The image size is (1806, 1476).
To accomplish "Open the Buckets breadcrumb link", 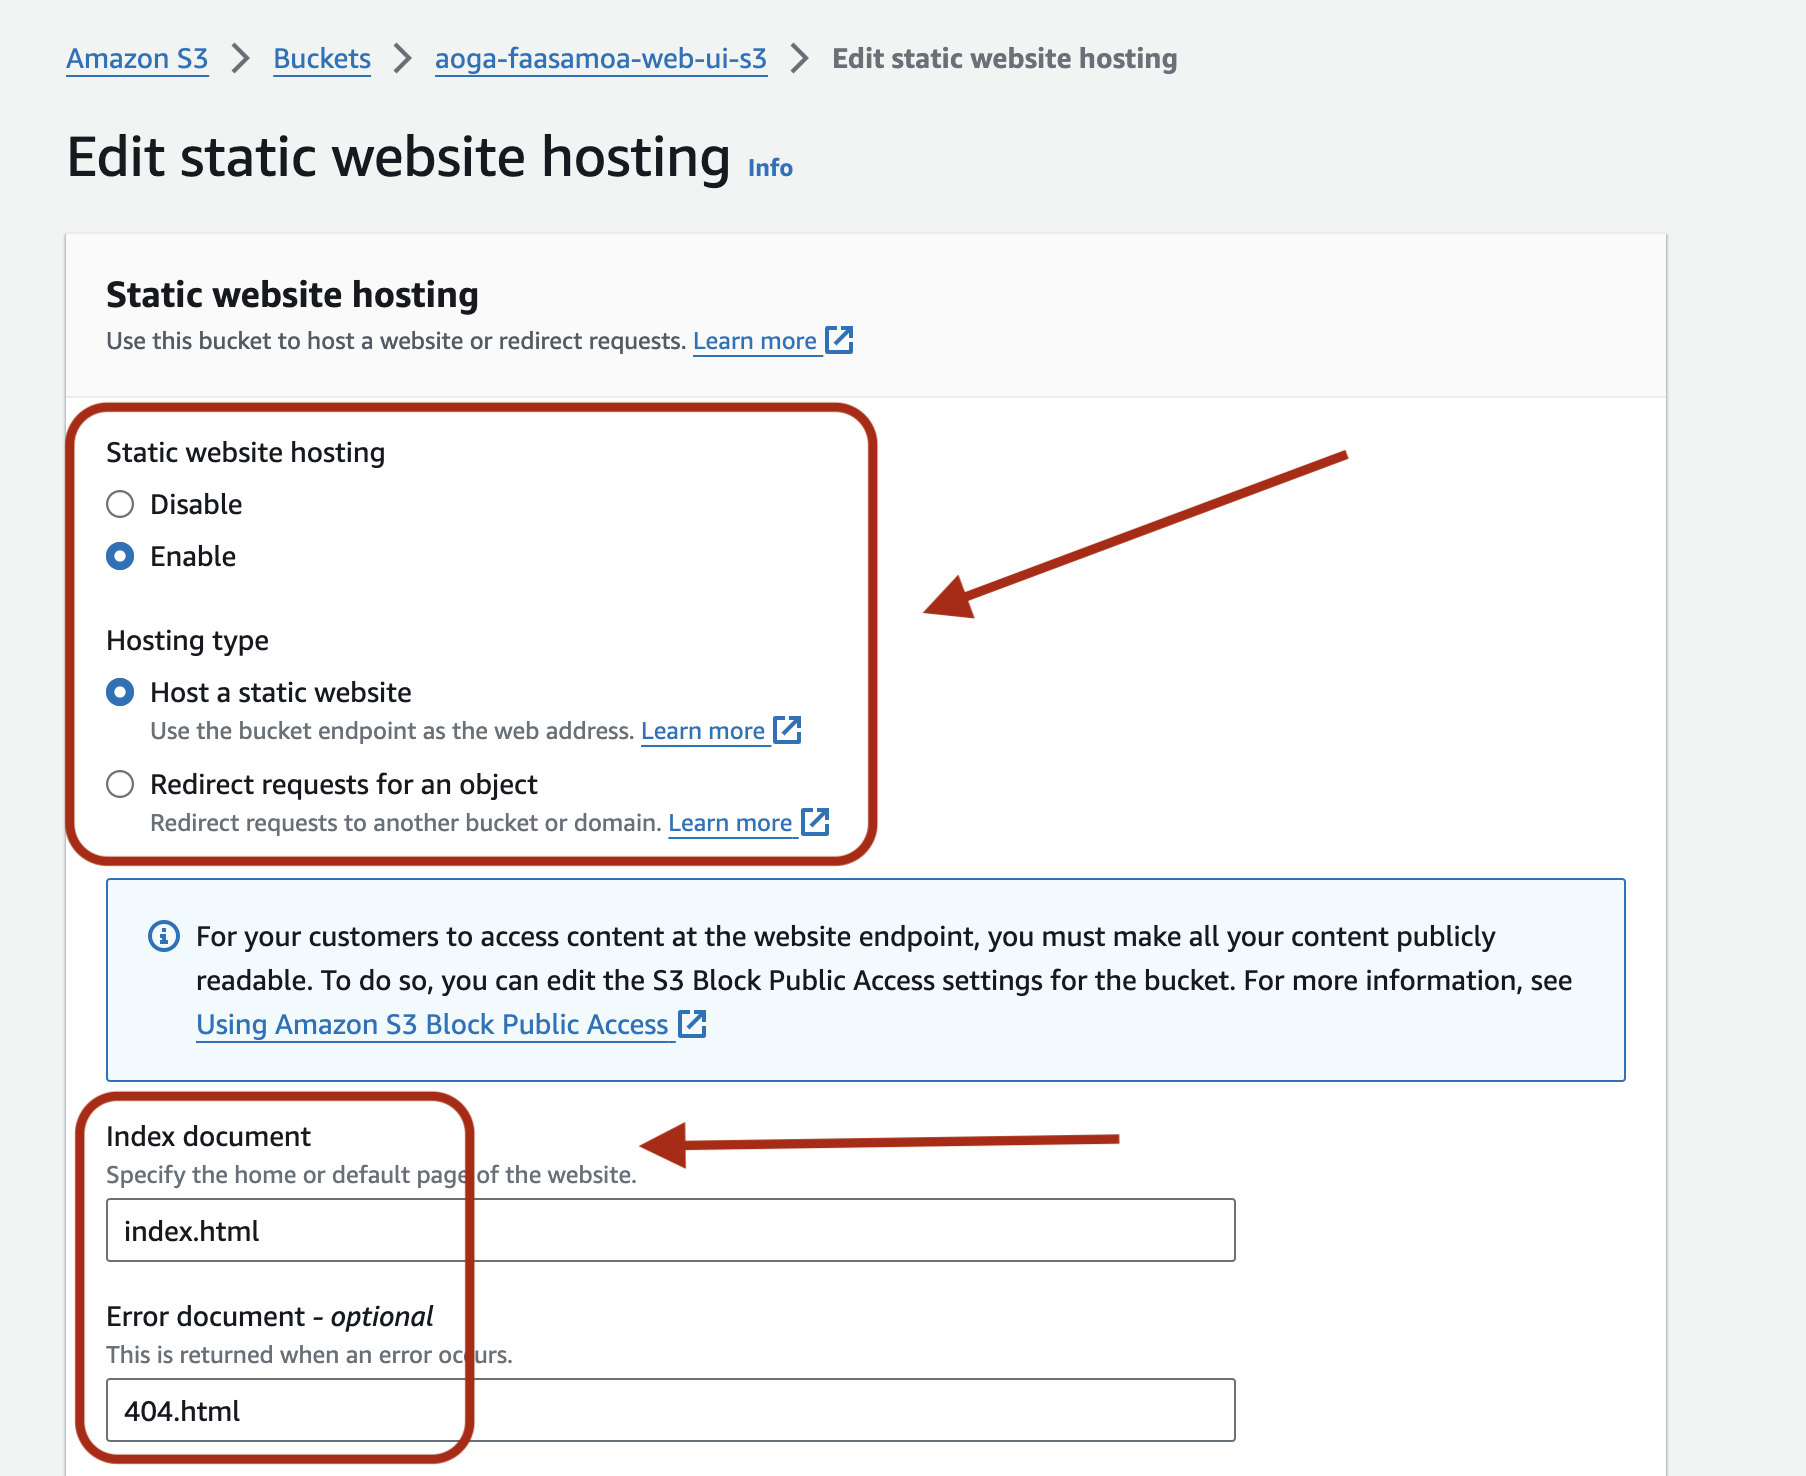I will coord(322,59).
